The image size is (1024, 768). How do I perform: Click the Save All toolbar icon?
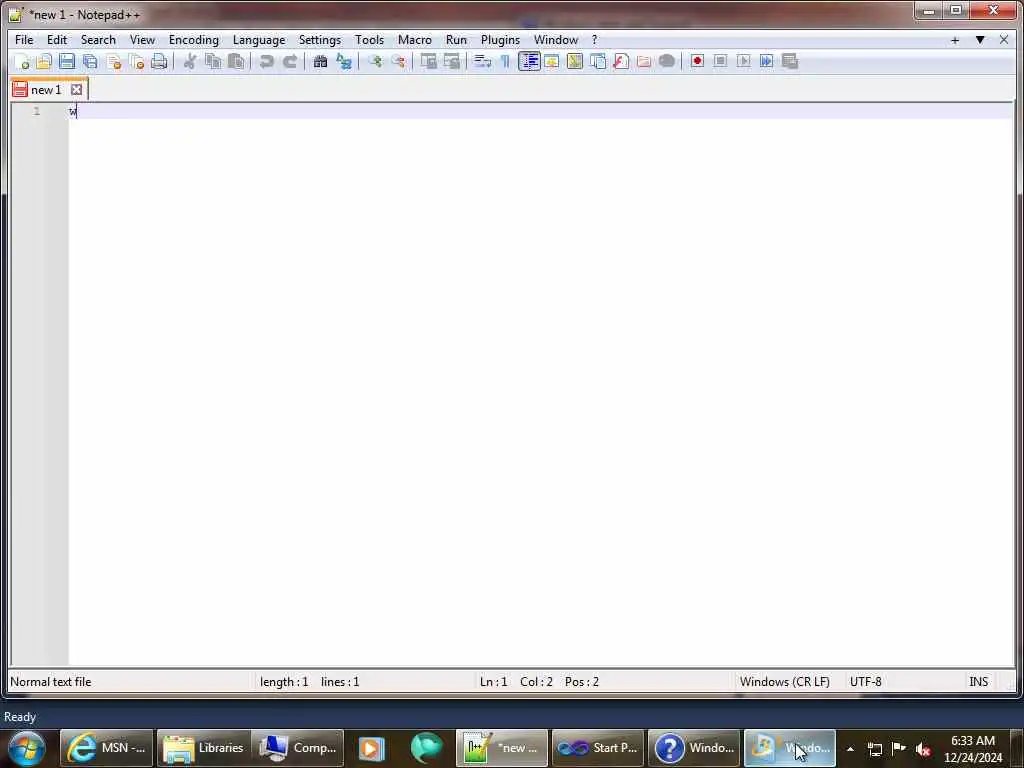[x=90, y=61]
